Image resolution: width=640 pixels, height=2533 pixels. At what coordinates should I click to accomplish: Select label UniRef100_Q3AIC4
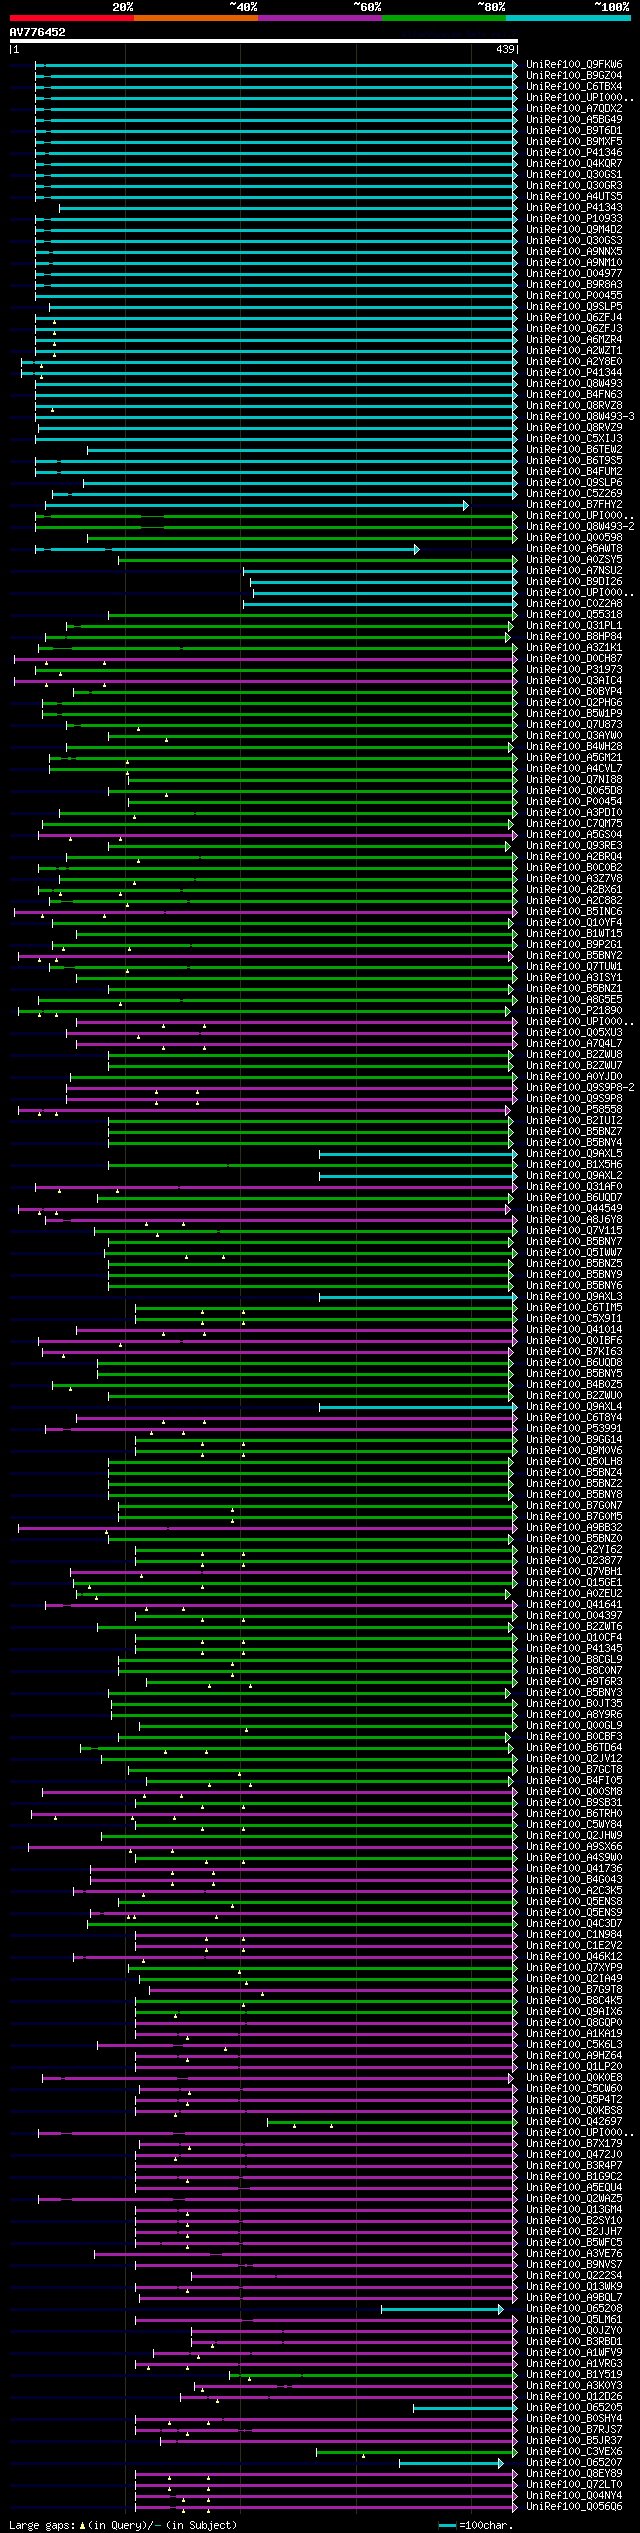574,680
